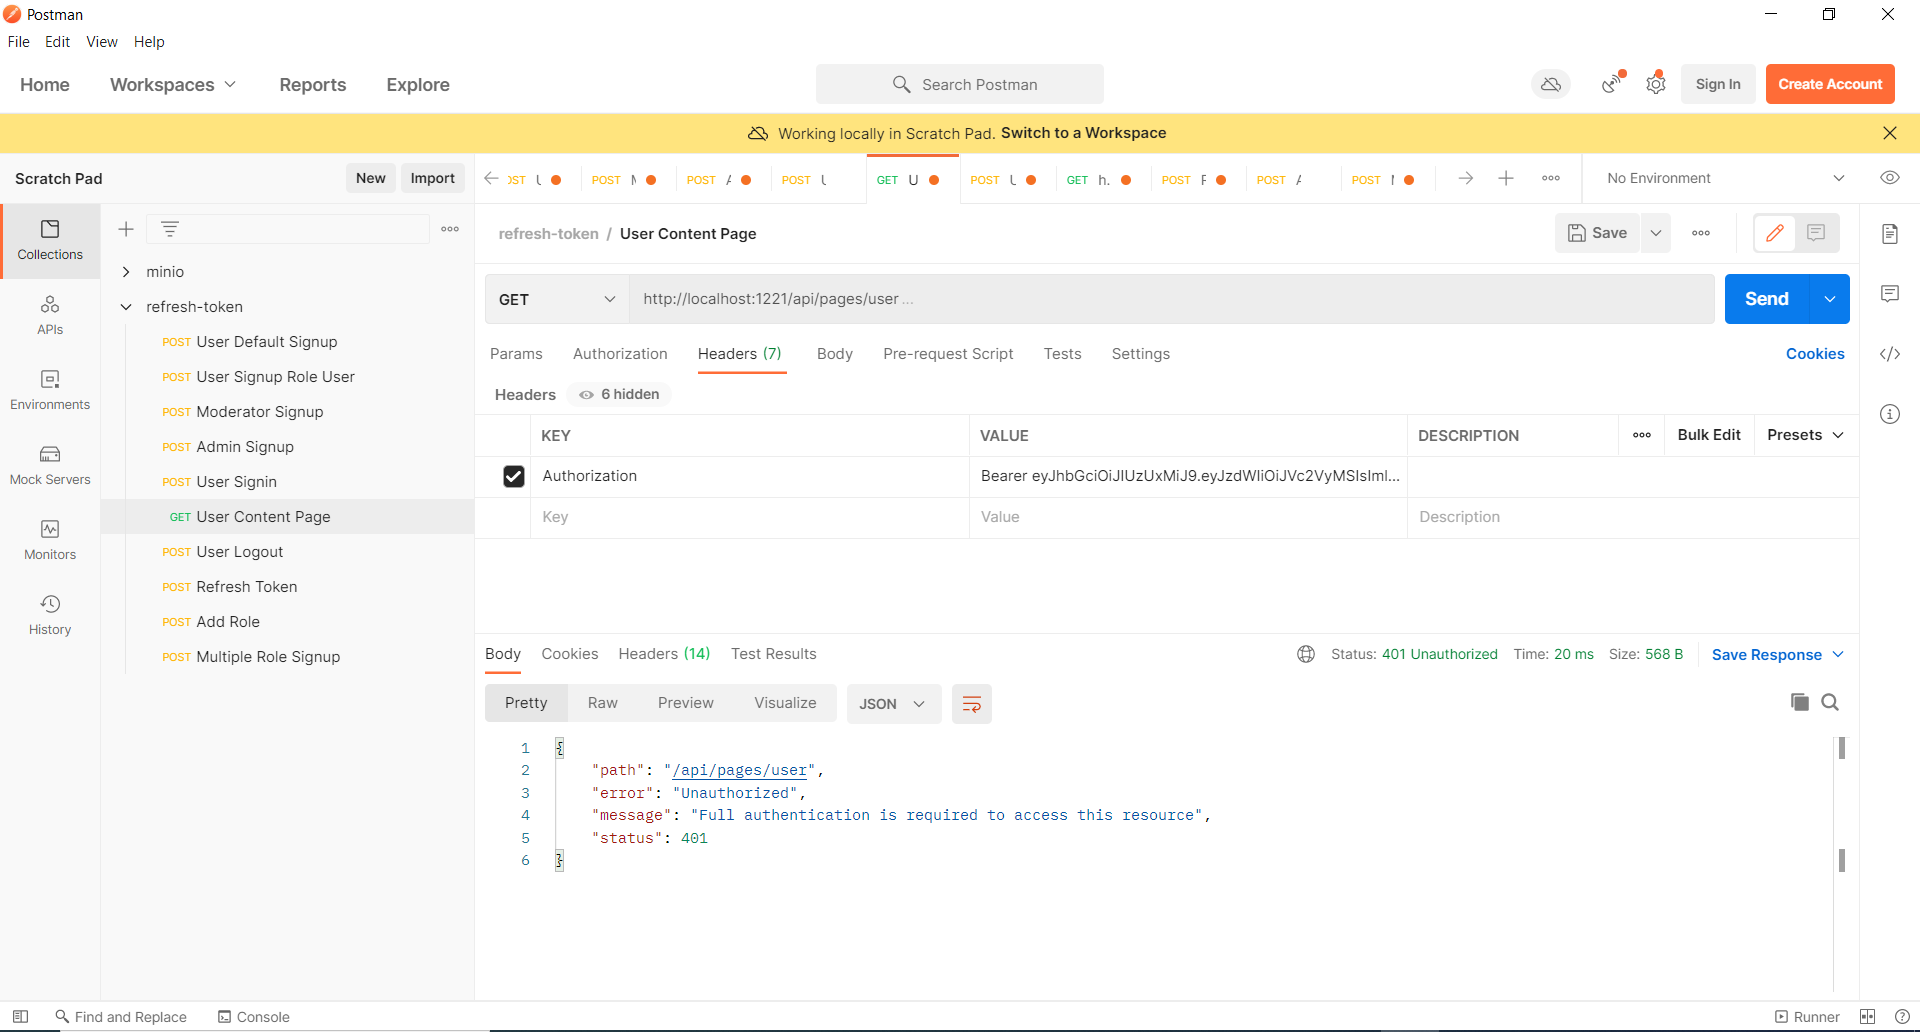This screenshot has width=1920, height=1032.
Task: Open the satellite capture requests icon
Action: pos(1611,84)
